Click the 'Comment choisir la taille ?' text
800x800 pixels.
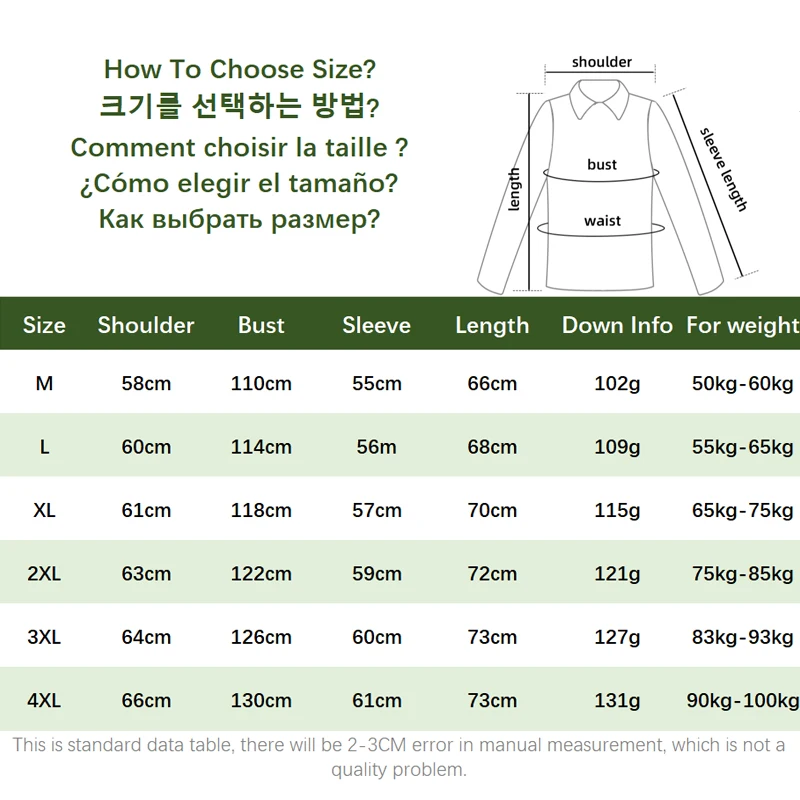[239, 147]
